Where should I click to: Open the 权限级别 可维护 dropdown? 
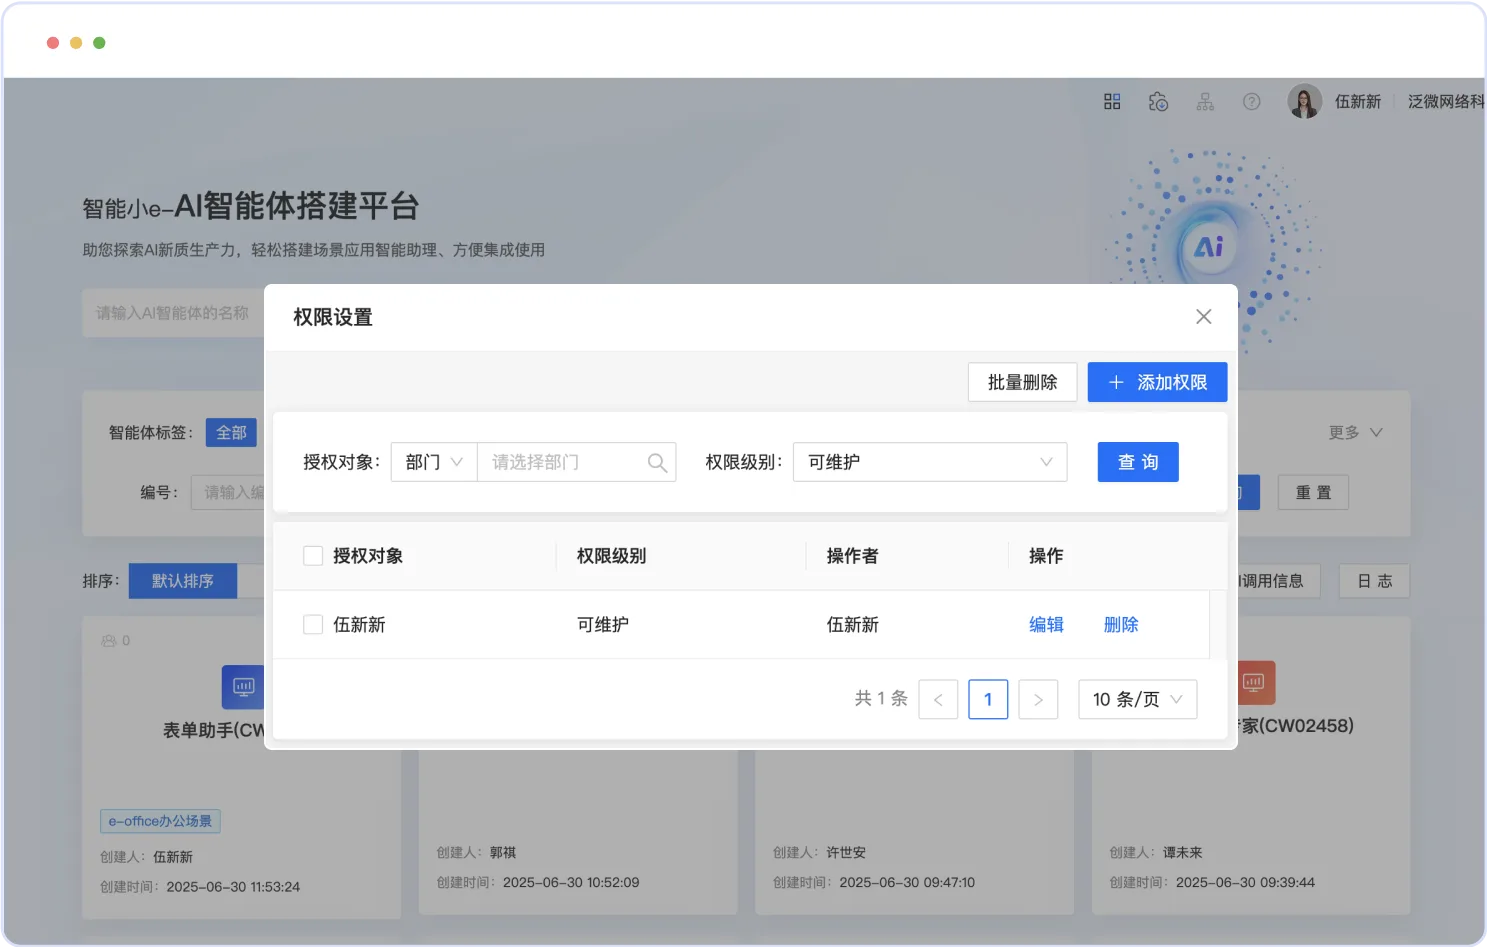(x=930, y=462)
